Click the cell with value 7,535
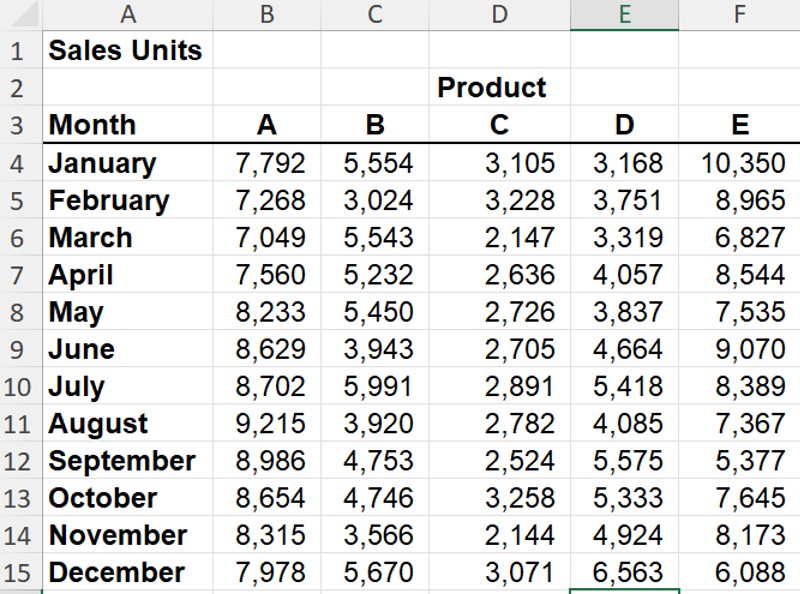 tap(739, 311)
